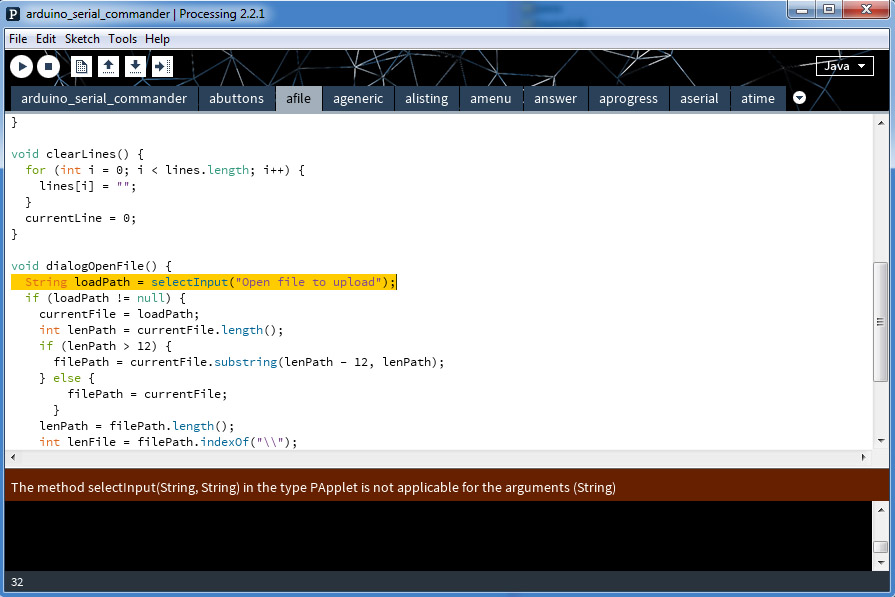Click the 'int lenFile = filePath.indexOf' line

point(168,442)
